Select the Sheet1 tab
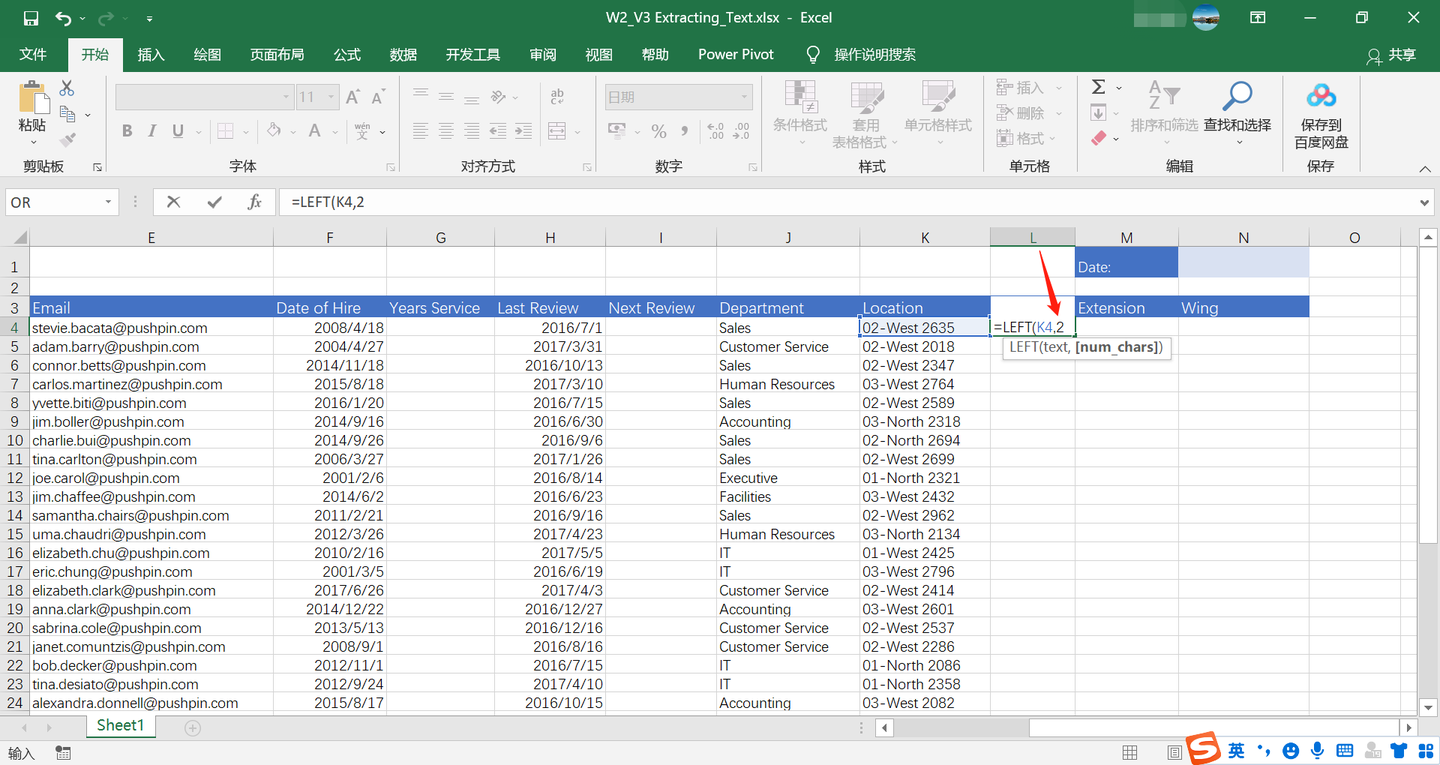Image resolution: width=1440 pixels, height=765 pixels. click(121, 726)
